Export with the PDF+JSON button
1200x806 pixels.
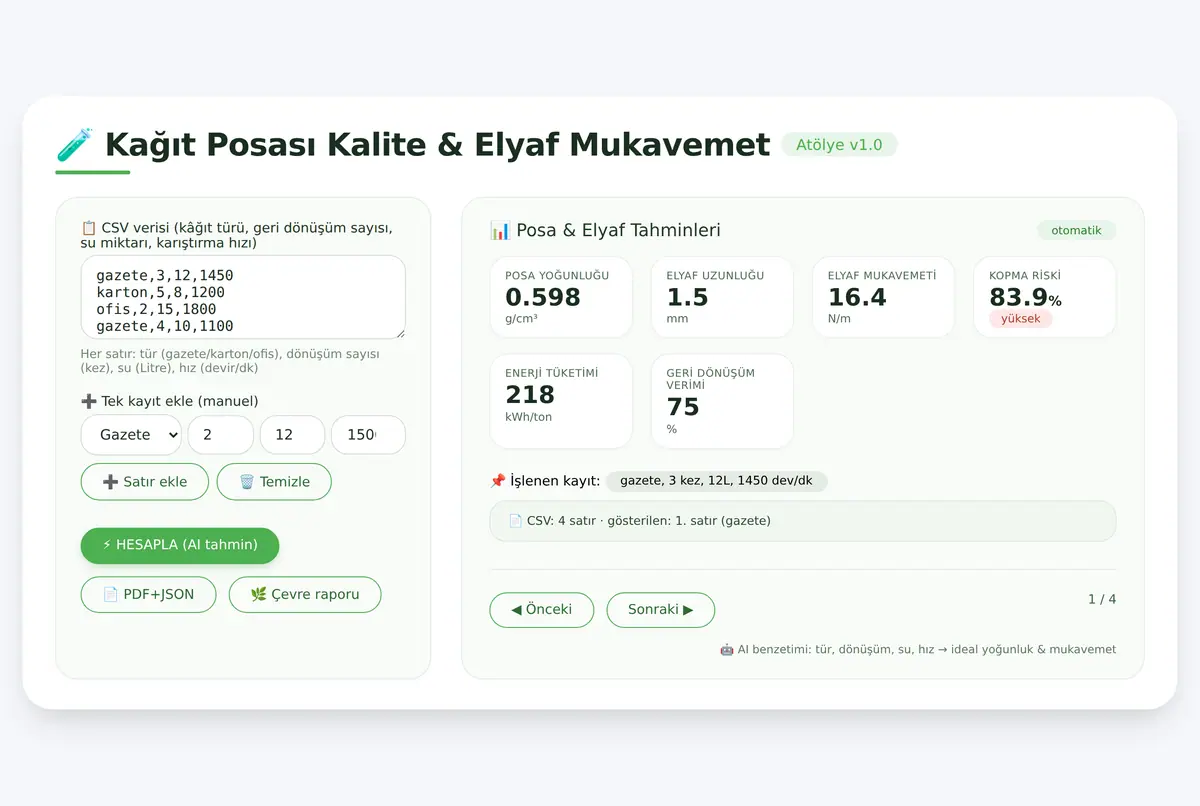148,594
